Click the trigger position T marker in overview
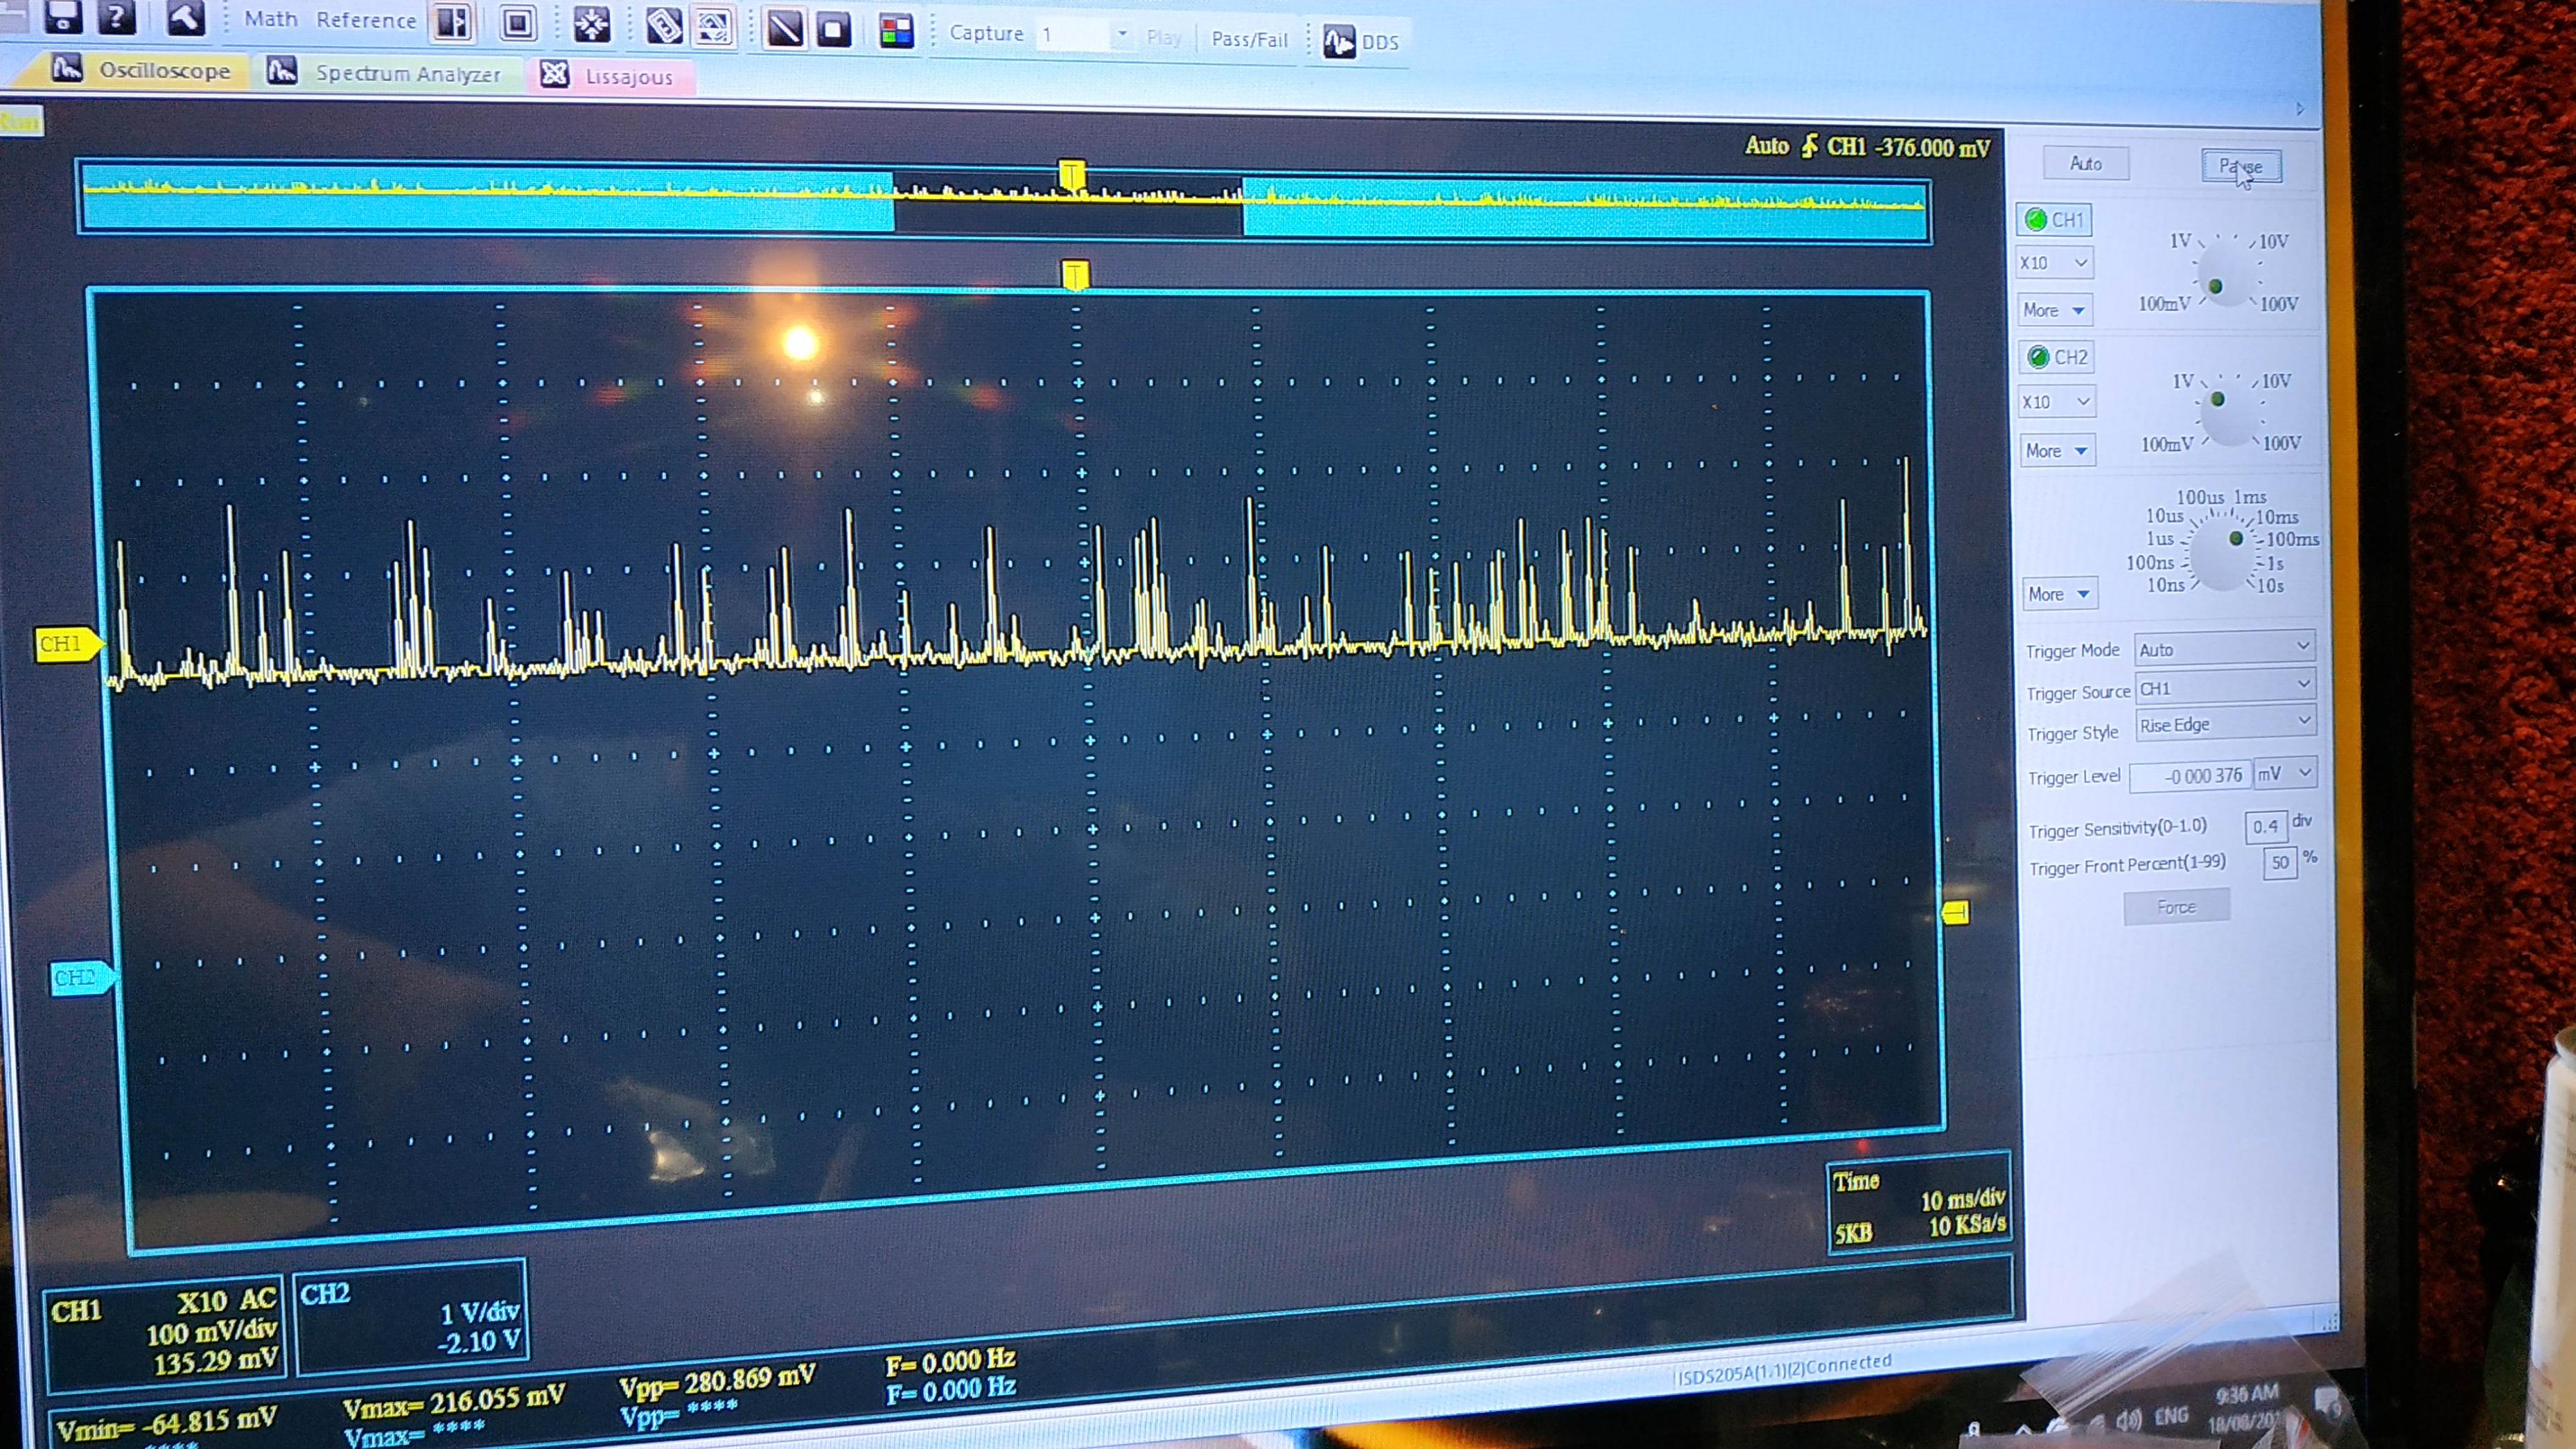The image size is (2576, 1449). point(1071,175)
